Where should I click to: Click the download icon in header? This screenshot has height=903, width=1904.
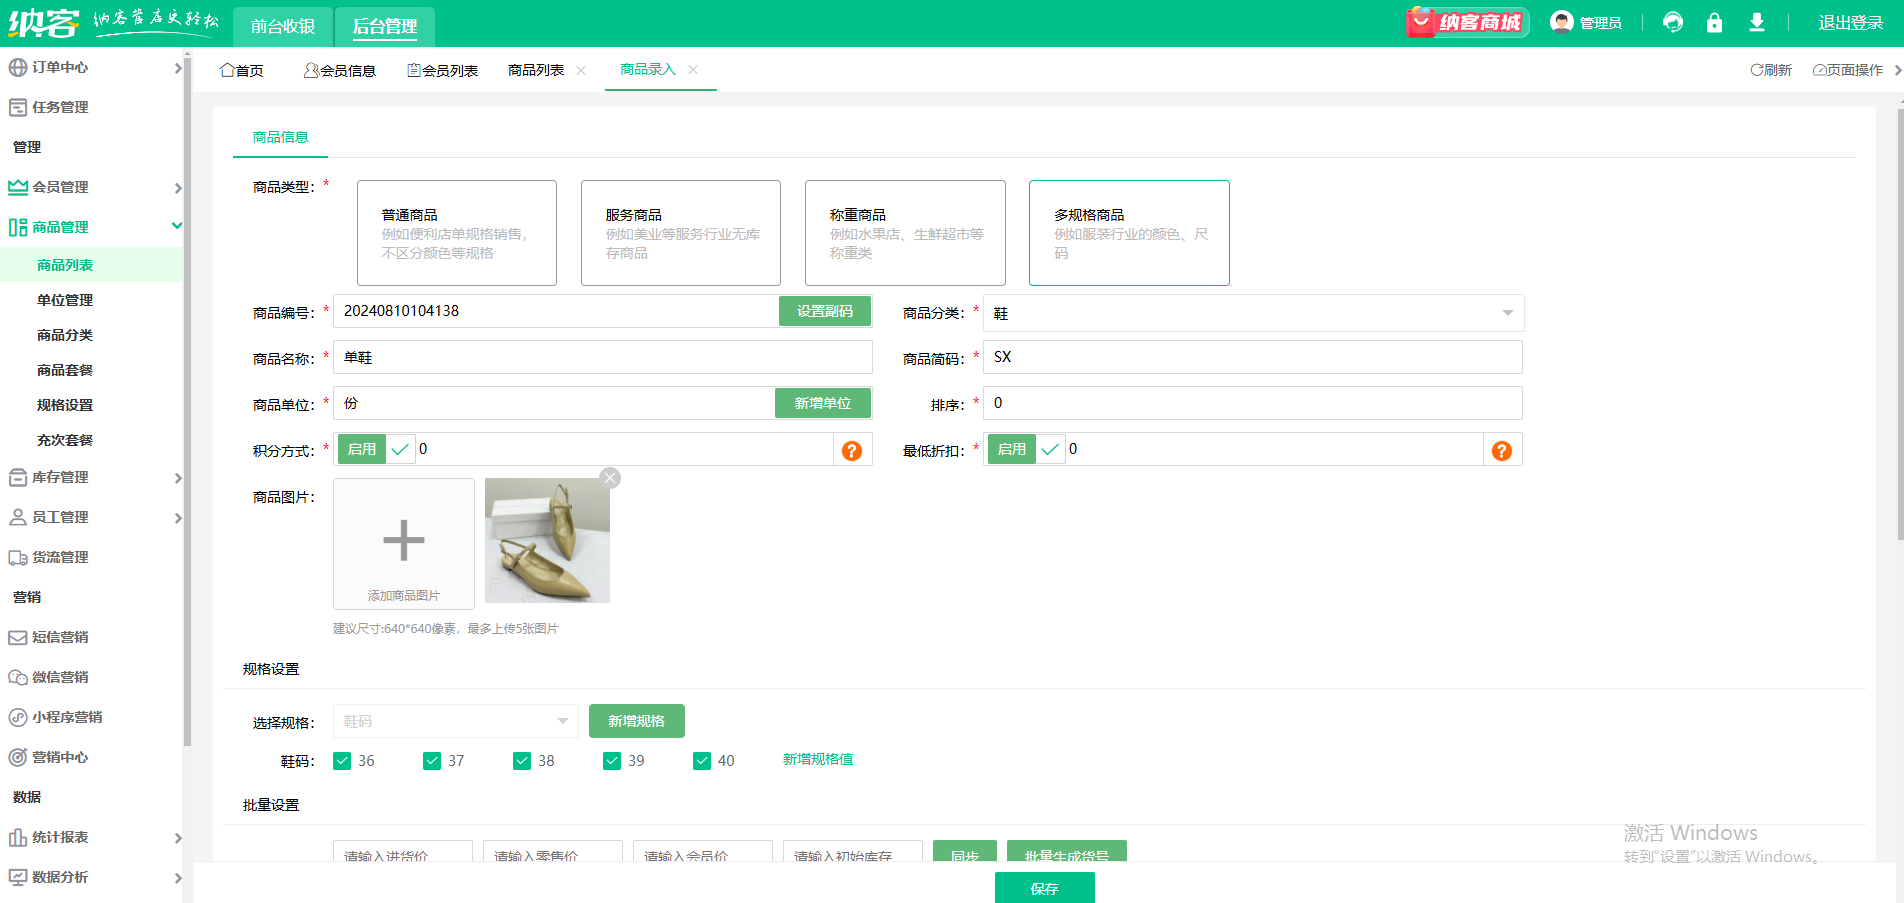[1756, 22]
